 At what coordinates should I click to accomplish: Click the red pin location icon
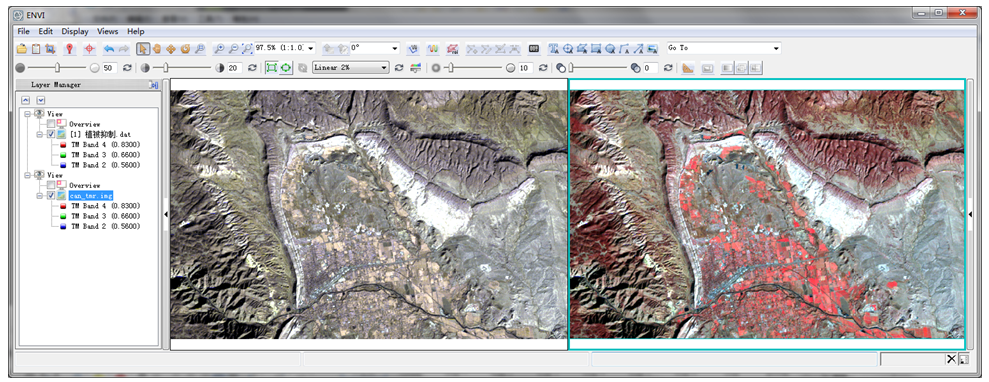[x=69, y=49]
